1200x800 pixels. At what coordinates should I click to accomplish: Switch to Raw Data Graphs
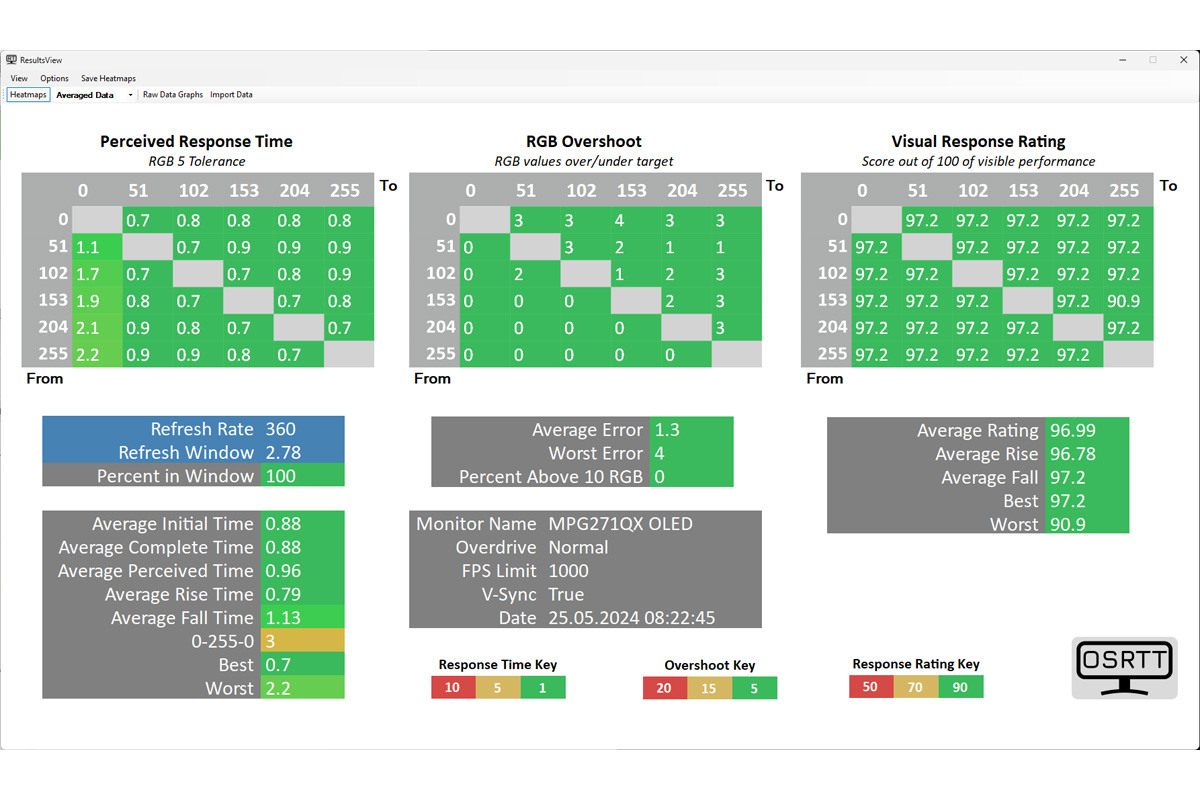tap(173, 95)
